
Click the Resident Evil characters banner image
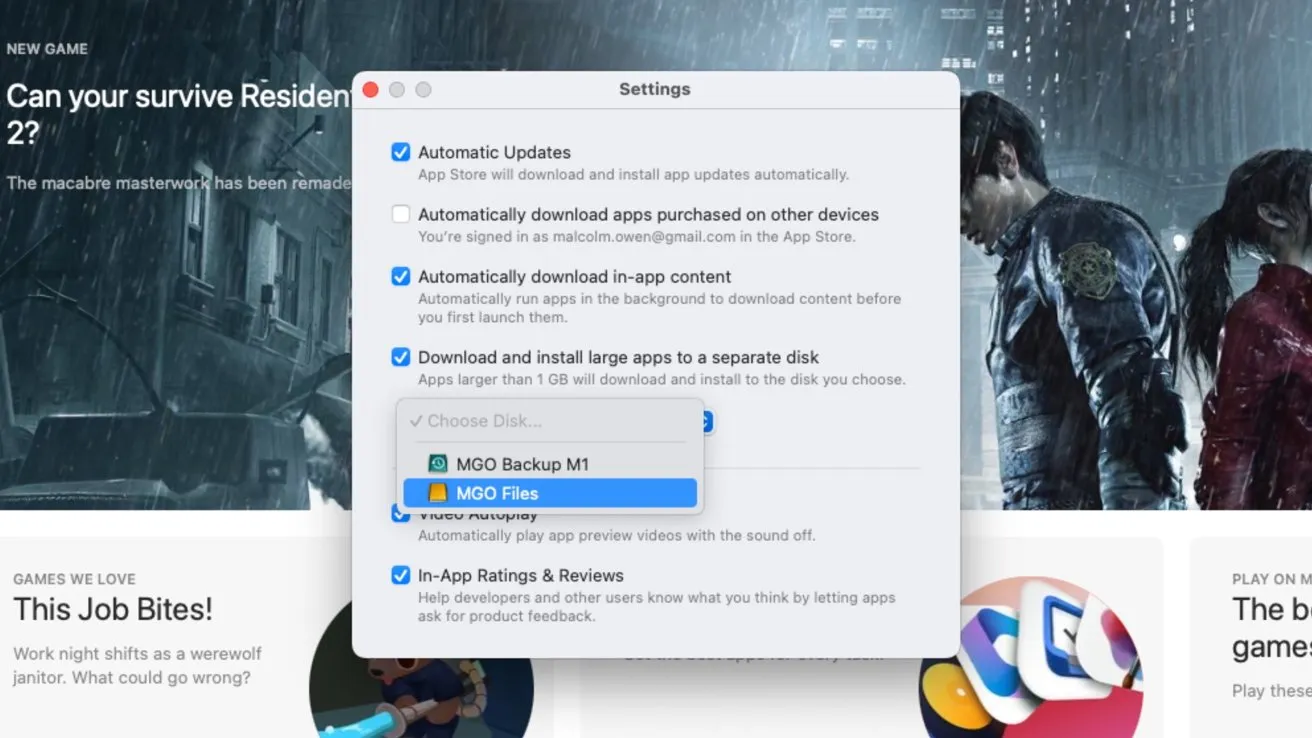(1130, 300)
